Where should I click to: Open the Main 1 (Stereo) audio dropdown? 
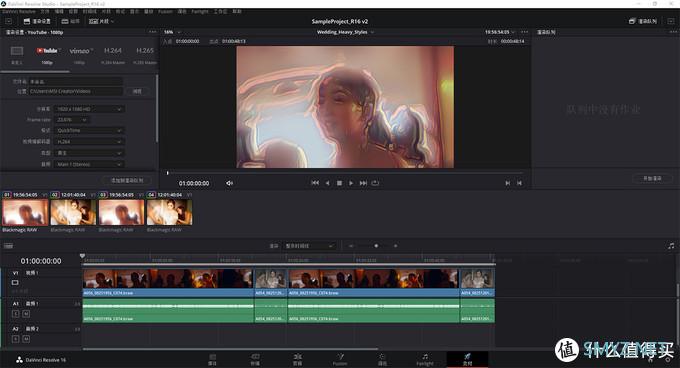pyautogui.click(x=89, y=164)
